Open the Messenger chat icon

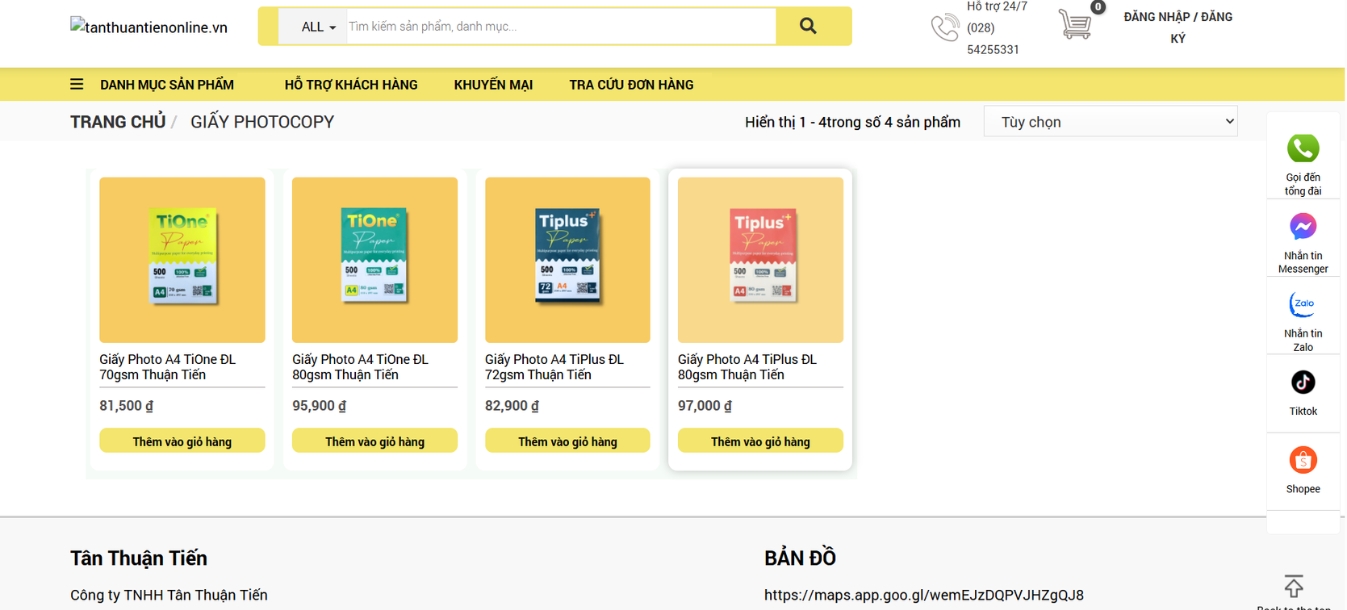(1302, 226)
